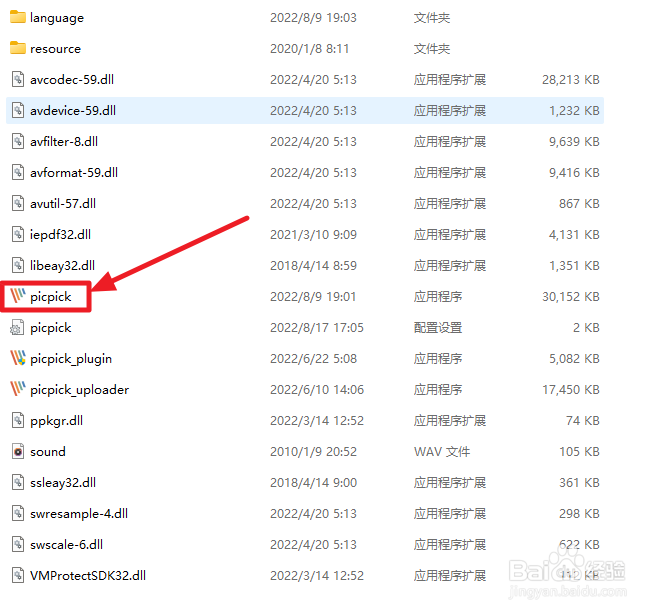The image size is (664, 615).
Task: Click the 5,082 KB size value
Action: point(574,358)
